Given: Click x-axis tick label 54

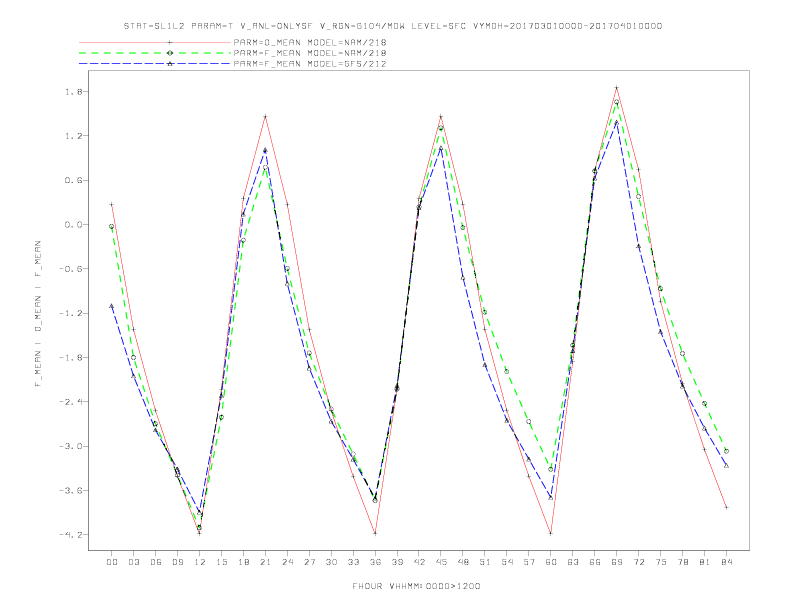Looking at the screenshot, I should [x=507, y=562].
